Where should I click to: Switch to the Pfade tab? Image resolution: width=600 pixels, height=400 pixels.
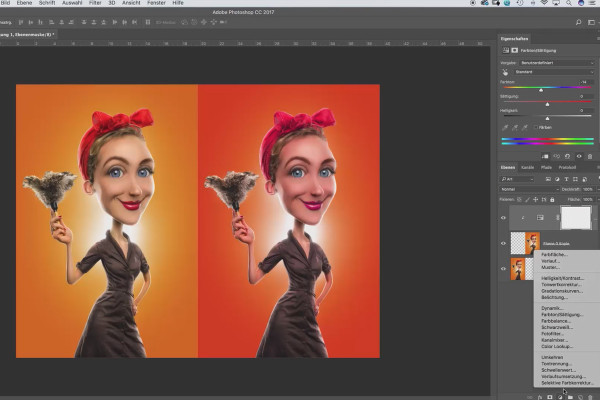coord(546,167)
